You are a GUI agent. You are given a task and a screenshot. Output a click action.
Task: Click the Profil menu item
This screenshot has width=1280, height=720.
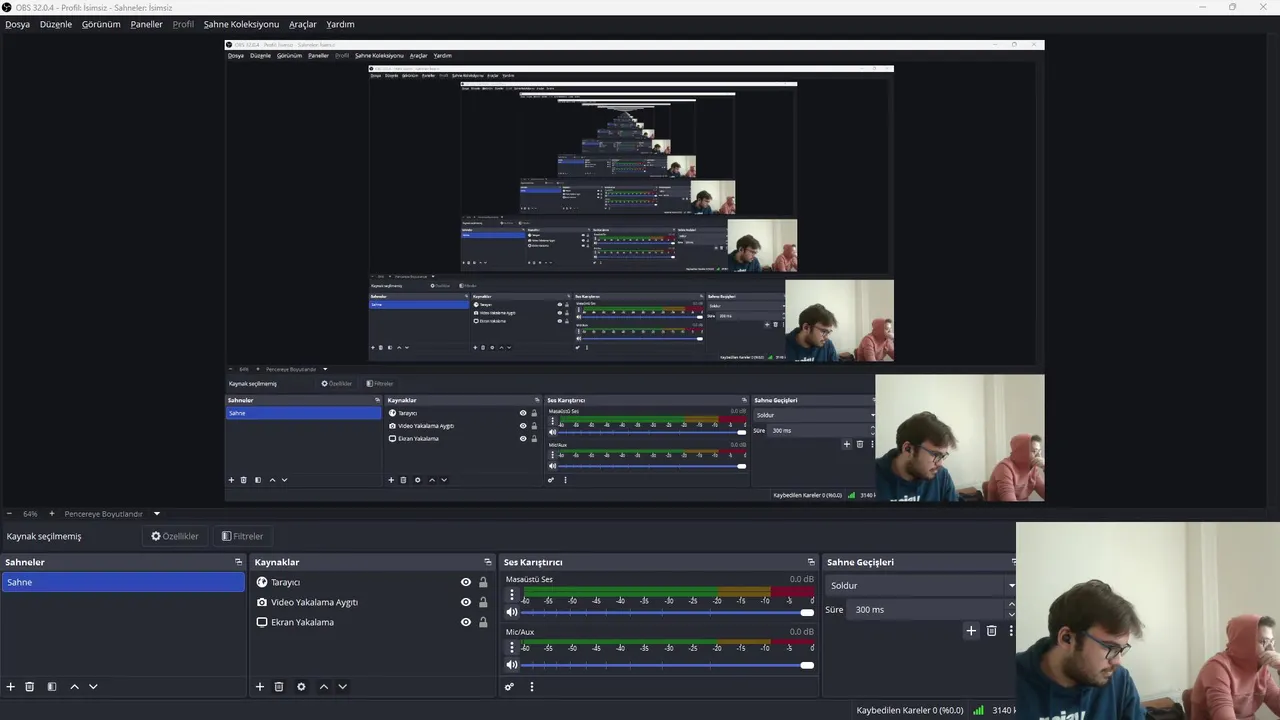pos(183,24)
